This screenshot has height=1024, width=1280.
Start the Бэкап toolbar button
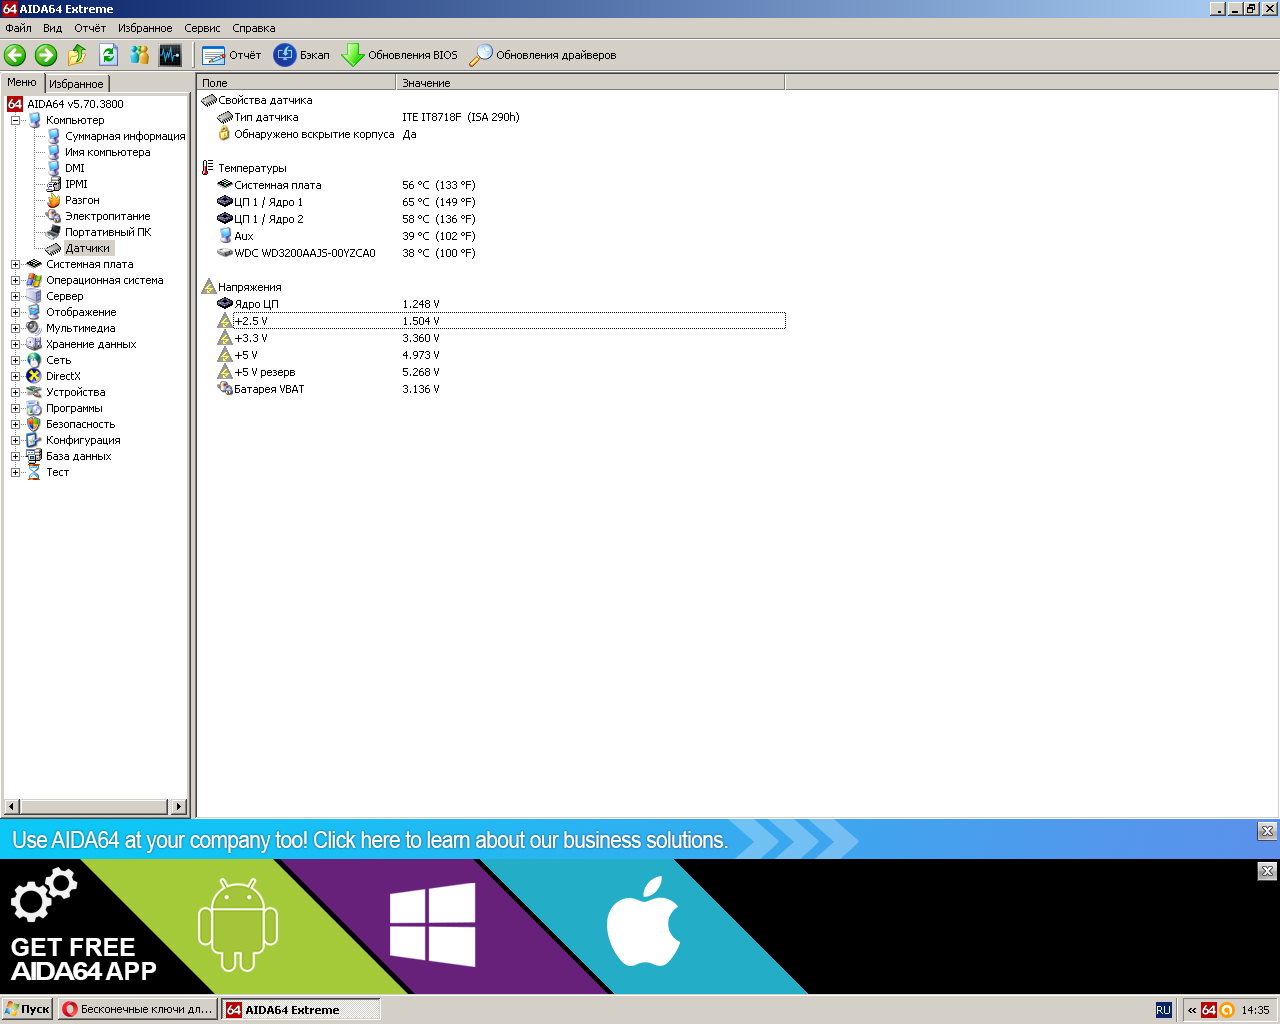point(302,55)
